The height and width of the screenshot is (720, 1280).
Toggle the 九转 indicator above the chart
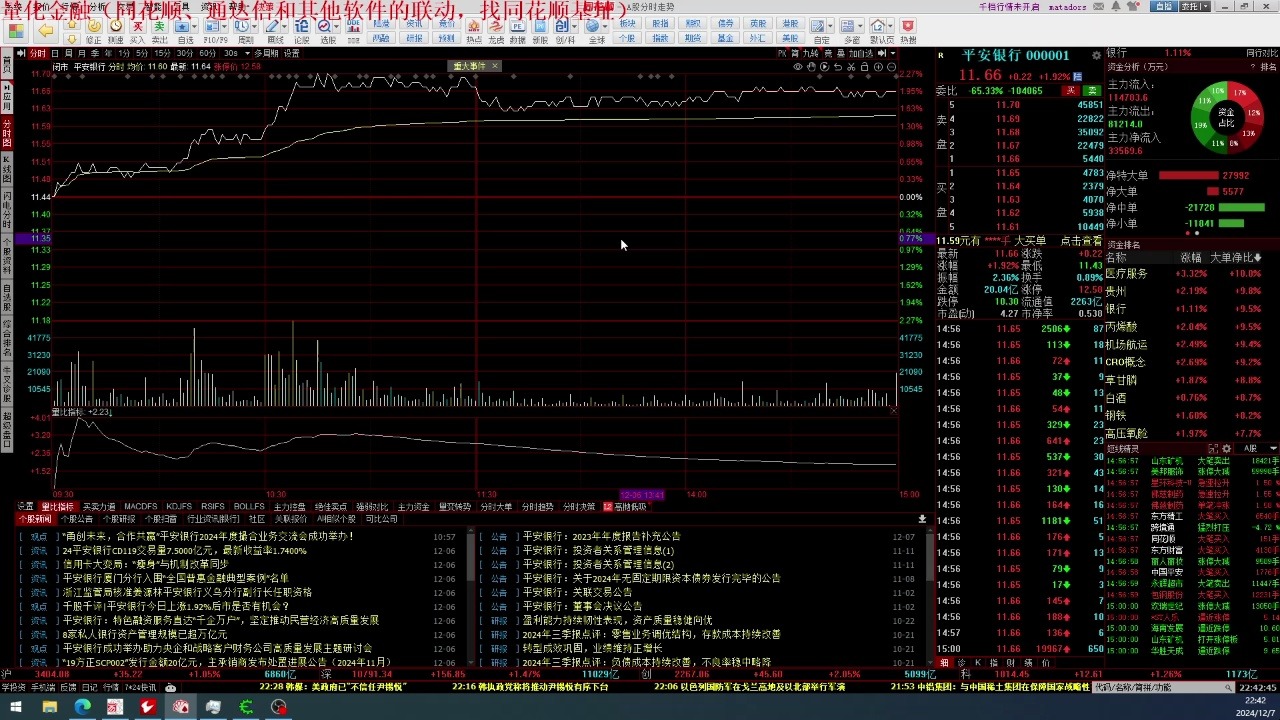810,53
